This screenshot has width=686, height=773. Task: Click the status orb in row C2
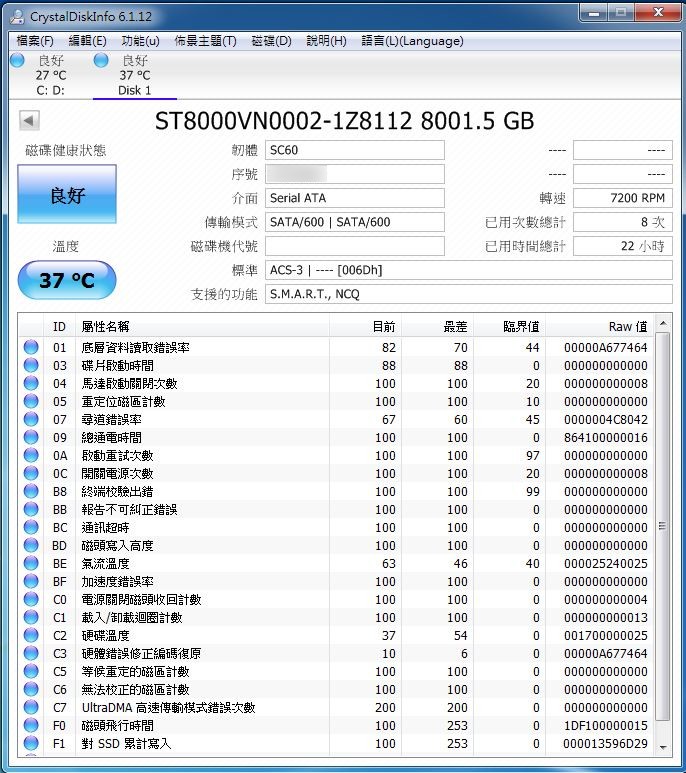[x=31, y=635]
